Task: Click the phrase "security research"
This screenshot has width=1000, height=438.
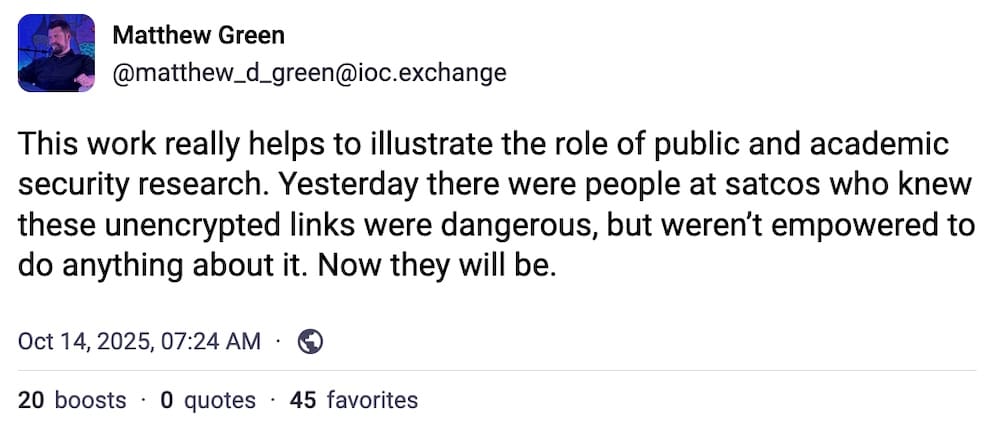Action: (147, 185)
